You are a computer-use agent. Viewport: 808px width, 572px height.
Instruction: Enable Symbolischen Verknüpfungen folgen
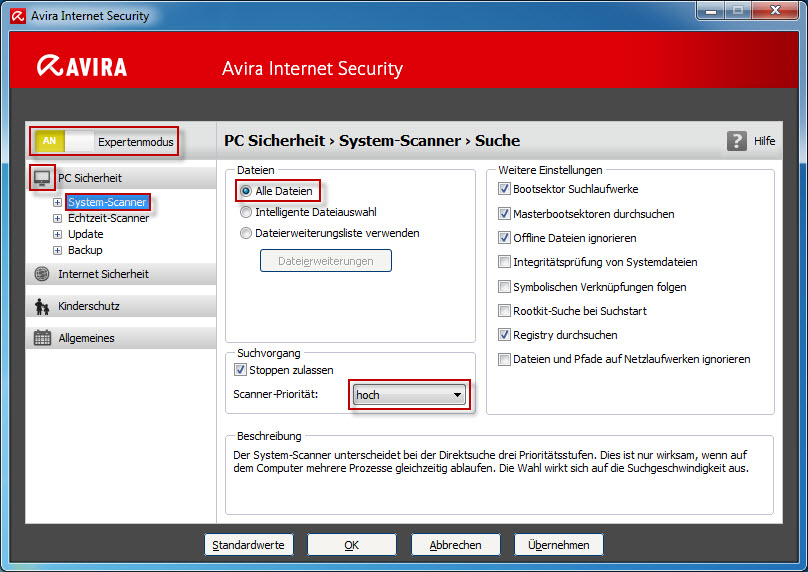pos(504,287)
